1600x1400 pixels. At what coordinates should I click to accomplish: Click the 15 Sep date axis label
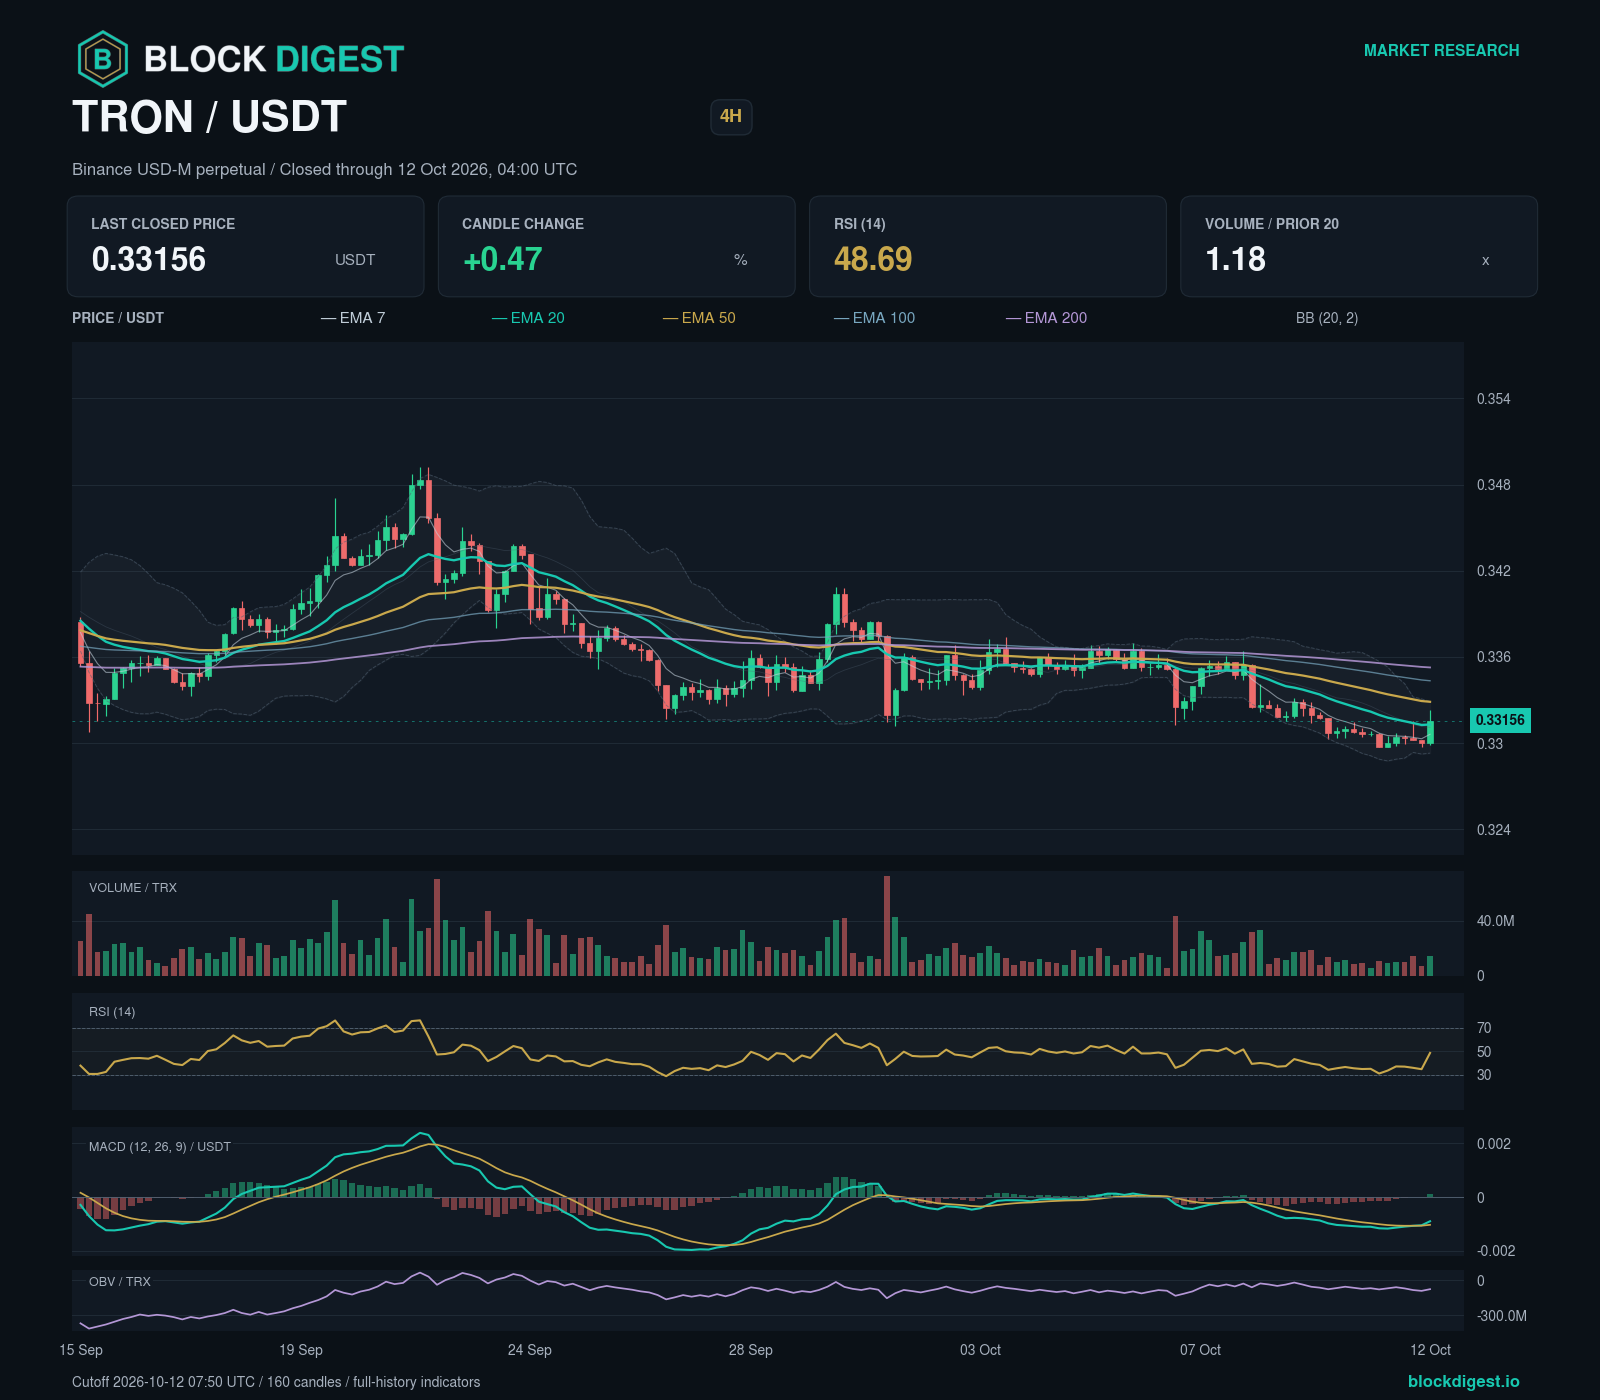click(81, 1350)
